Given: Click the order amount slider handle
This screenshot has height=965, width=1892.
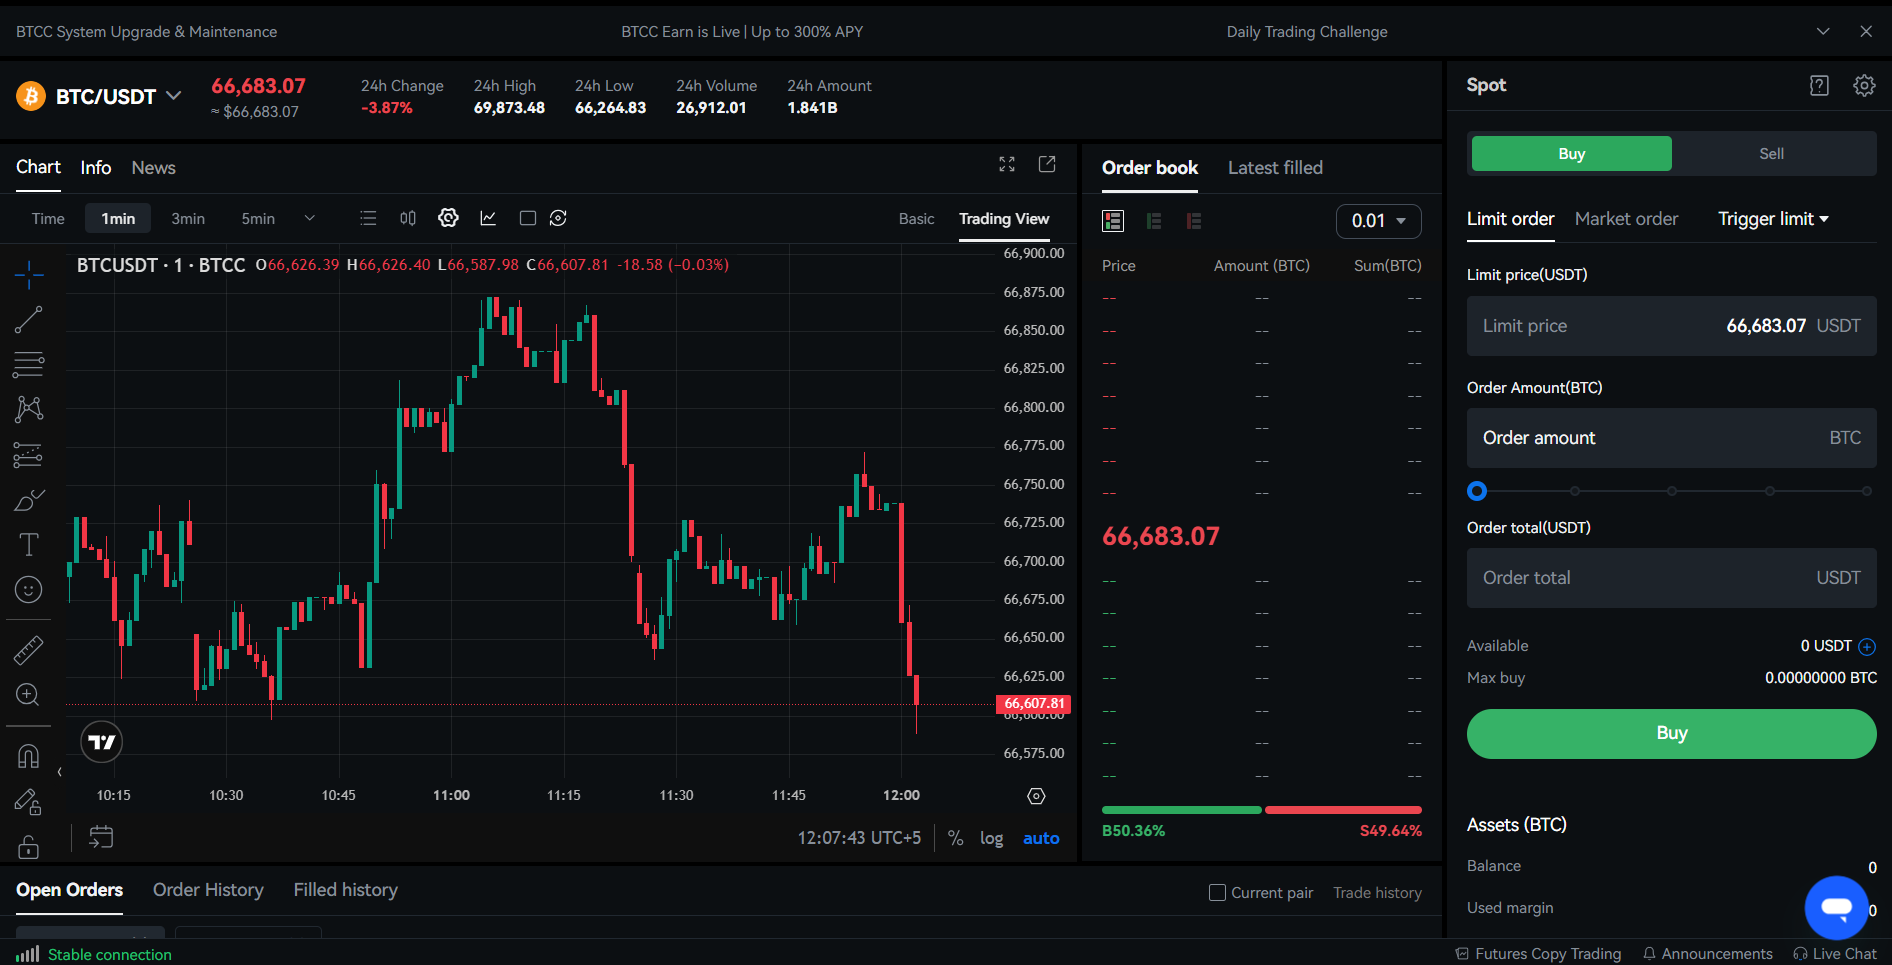Looking at the screenshot, I should (x=1477, y=491).
